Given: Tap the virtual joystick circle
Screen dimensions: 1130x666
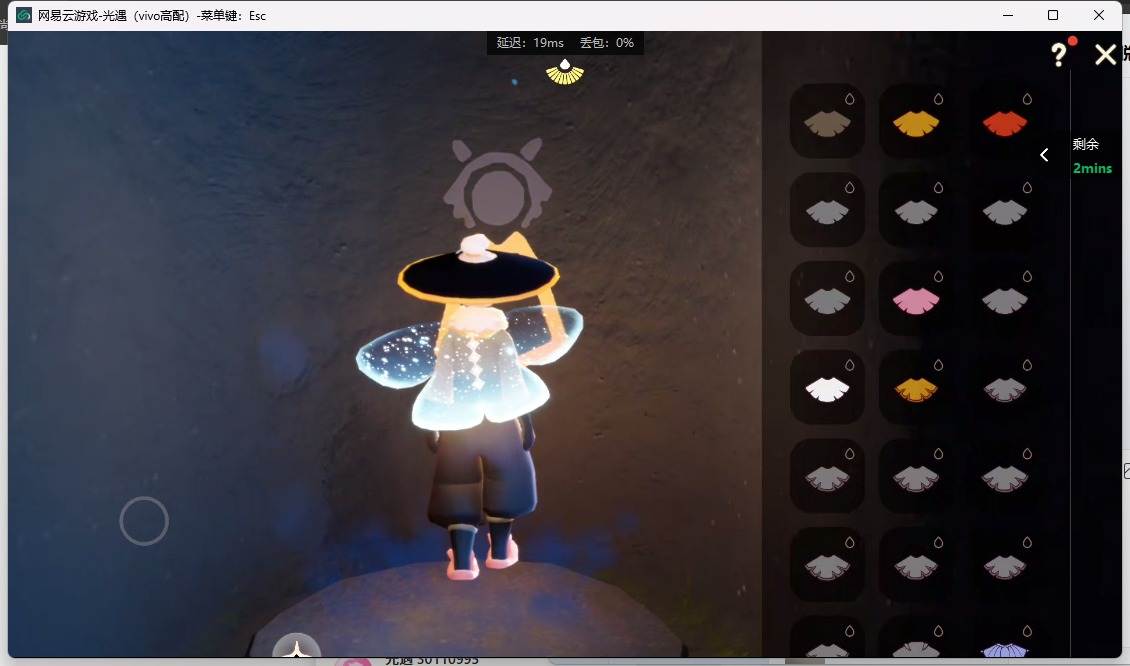Looking at the screenshot, I should [144, 520].
